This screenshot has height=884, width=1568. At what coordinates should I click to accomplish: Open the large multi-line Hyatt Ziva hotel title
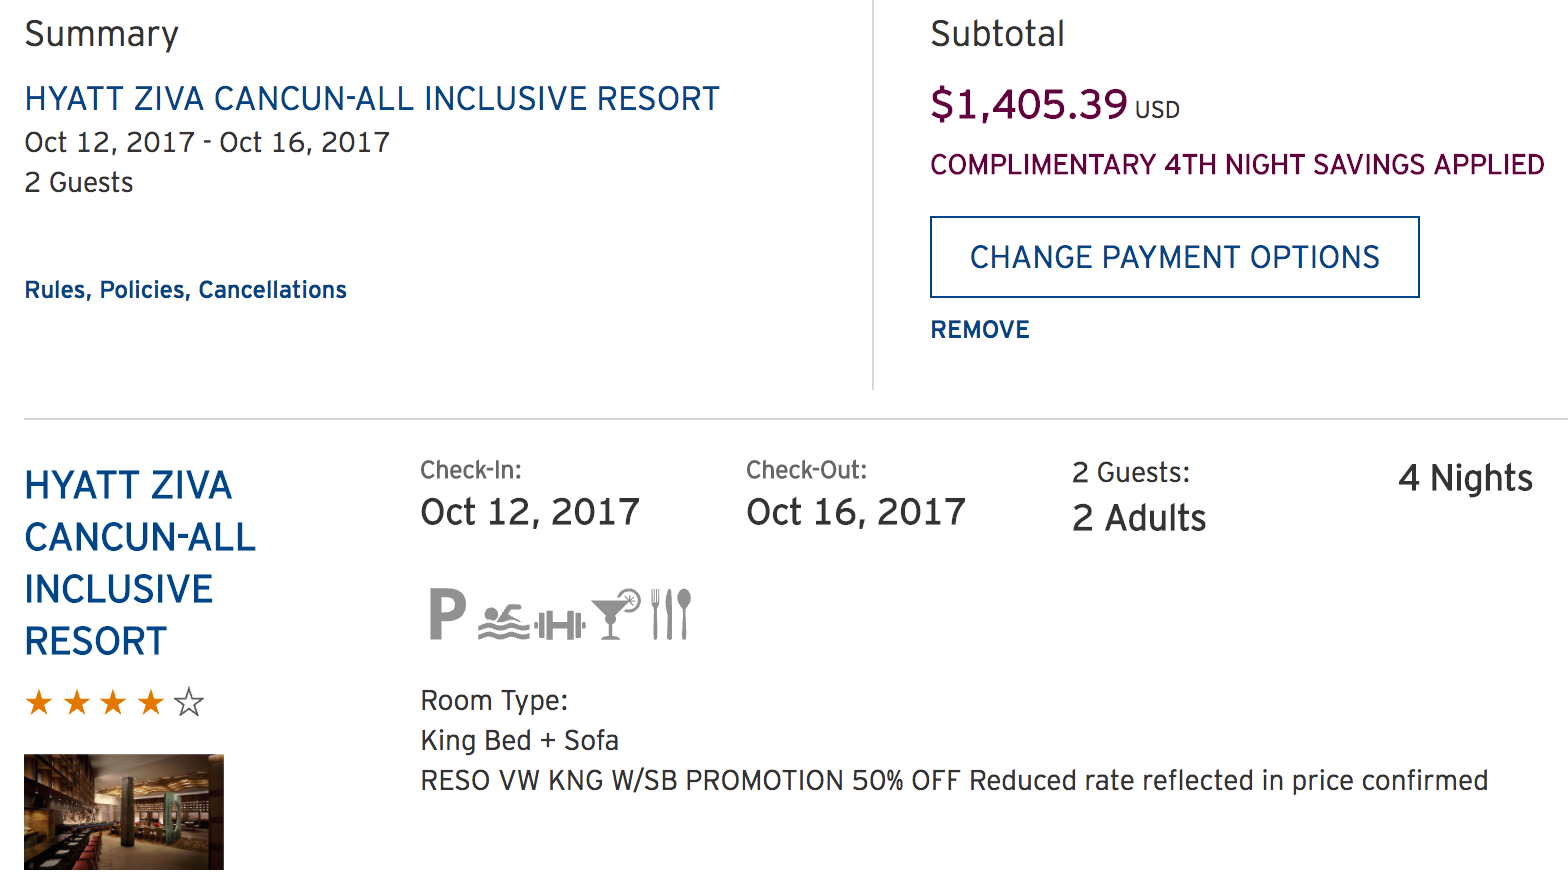click(x=140, y=563)
